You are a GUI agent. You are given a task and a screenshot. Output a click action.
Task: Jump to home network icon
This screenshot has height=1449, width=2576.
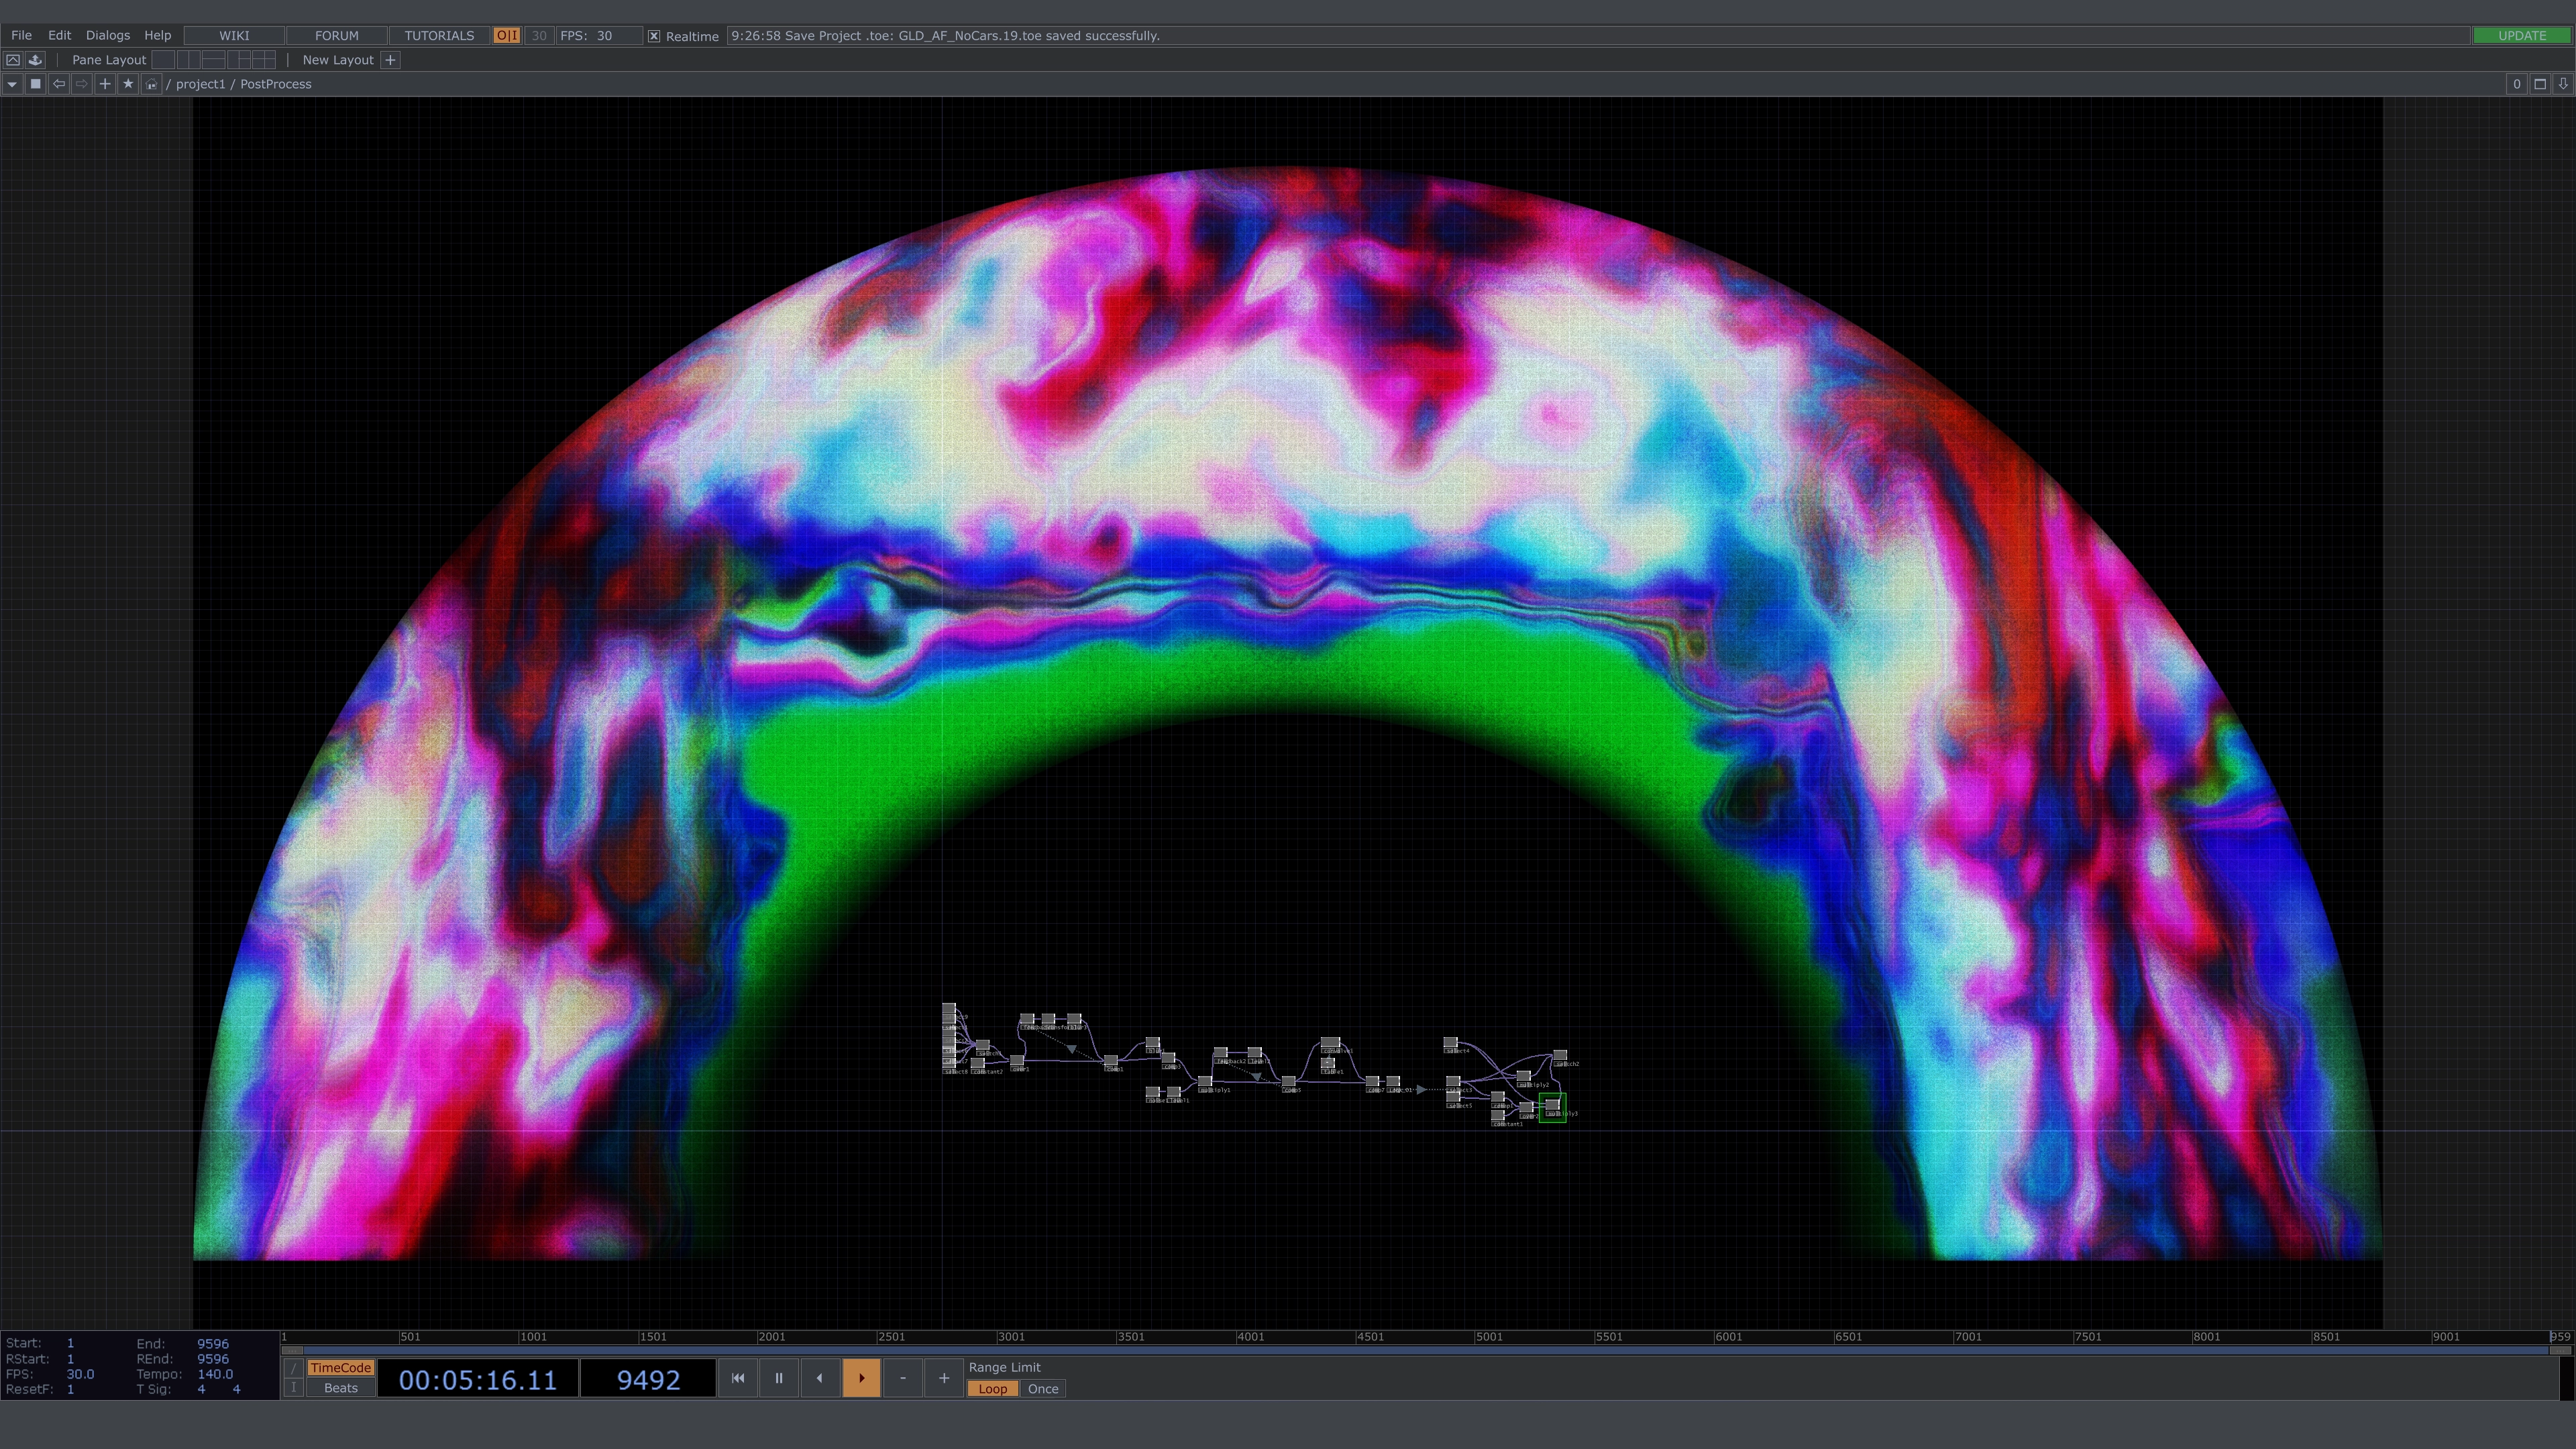click(x=151, y=84)
